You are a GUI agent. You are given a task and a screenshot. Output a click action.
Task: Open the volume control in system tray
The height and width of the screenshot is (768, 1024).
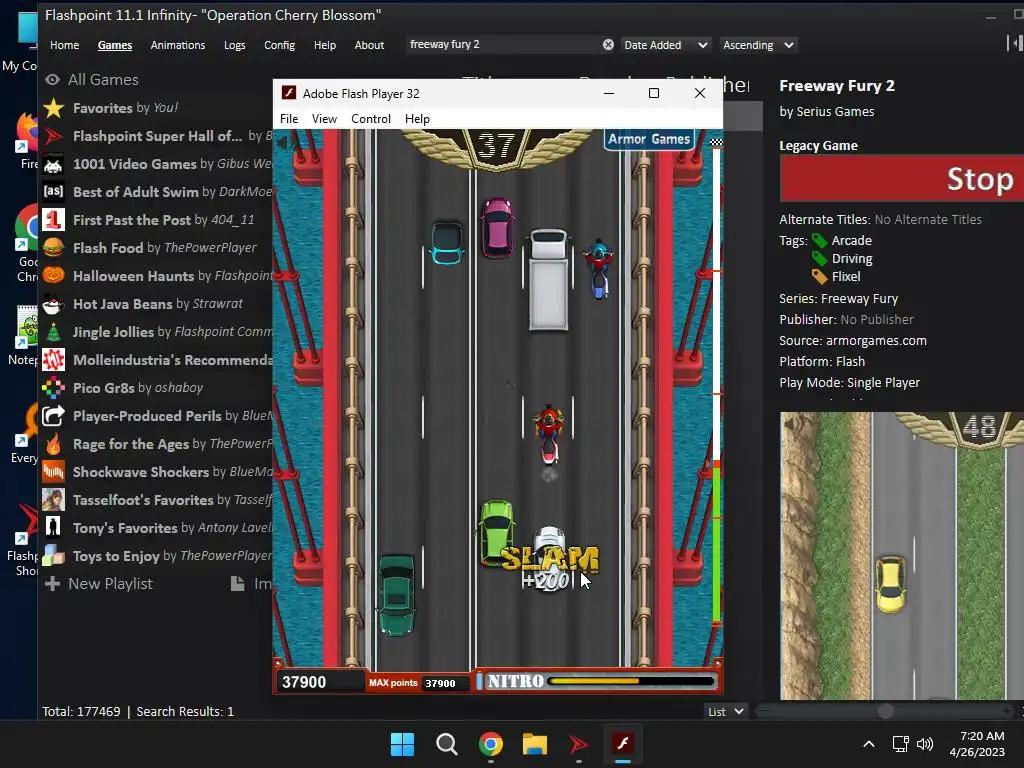(x=925, y=744)
